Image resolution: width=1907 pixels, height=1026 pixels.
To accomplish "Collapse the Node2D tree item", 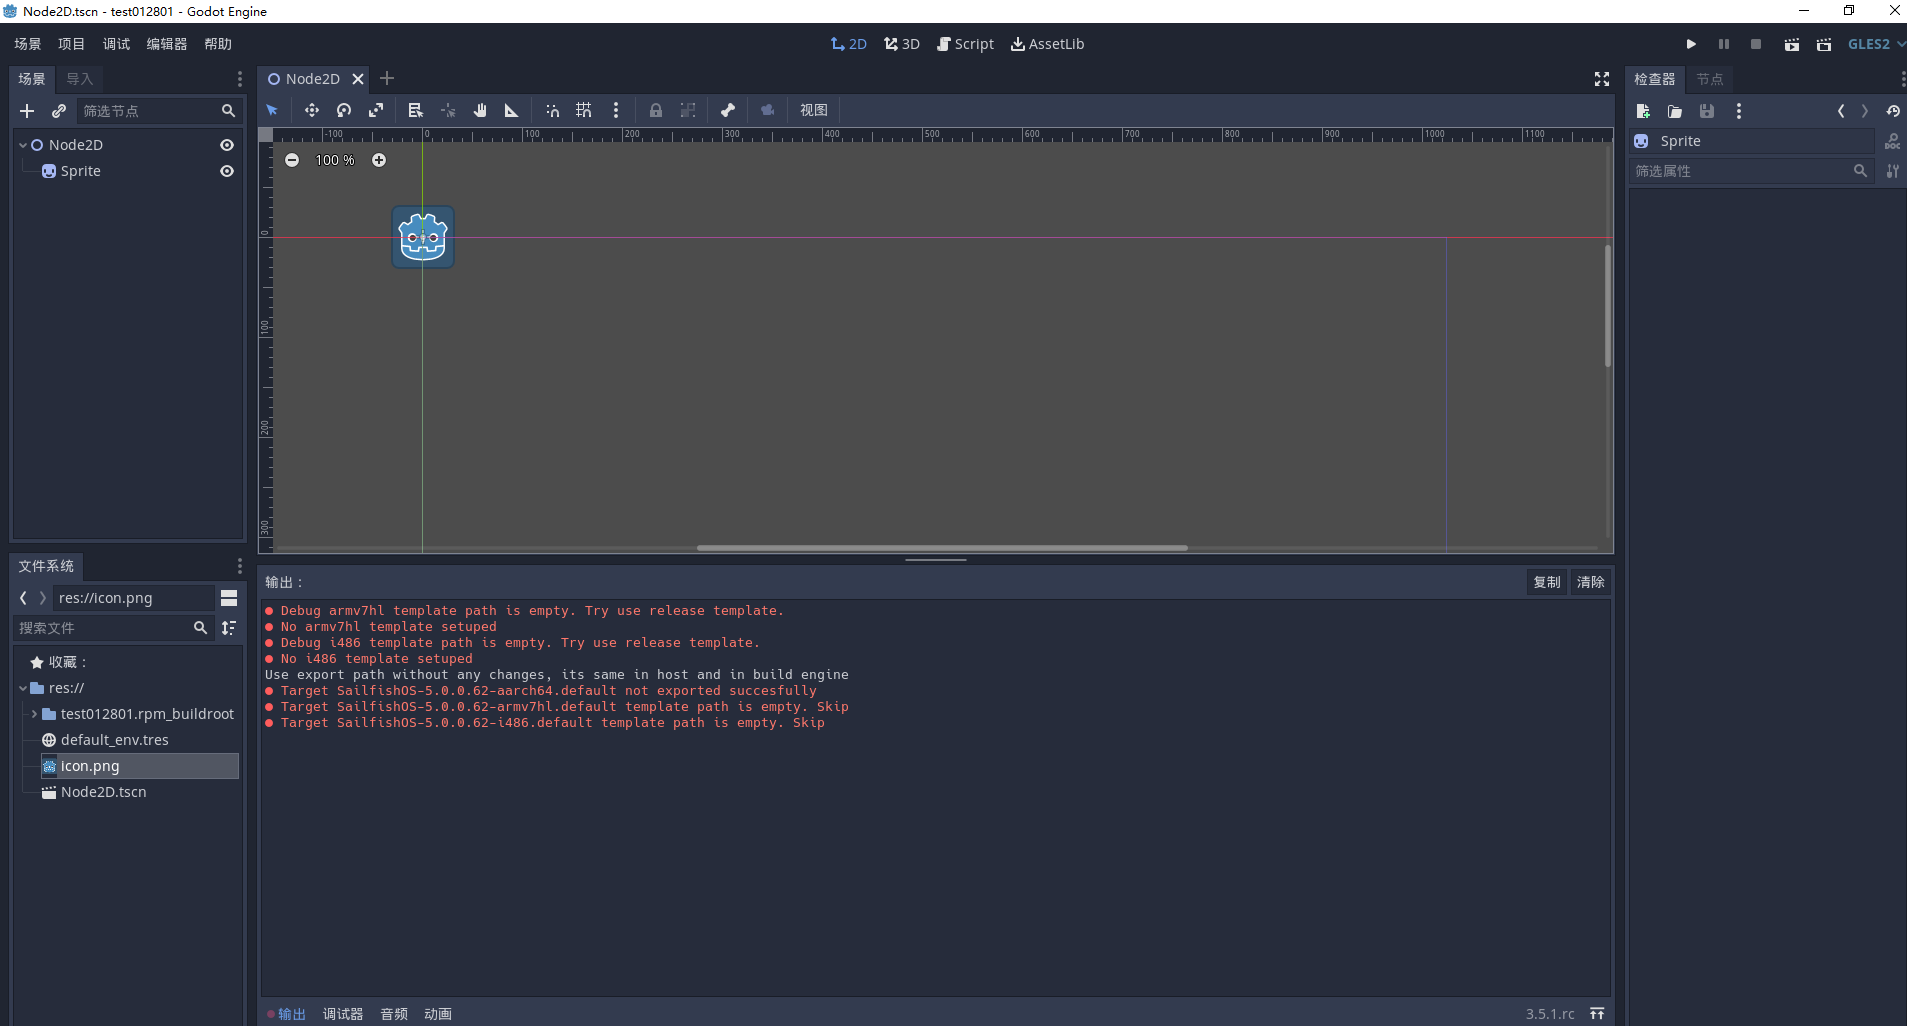I will [x=22, y=144].
